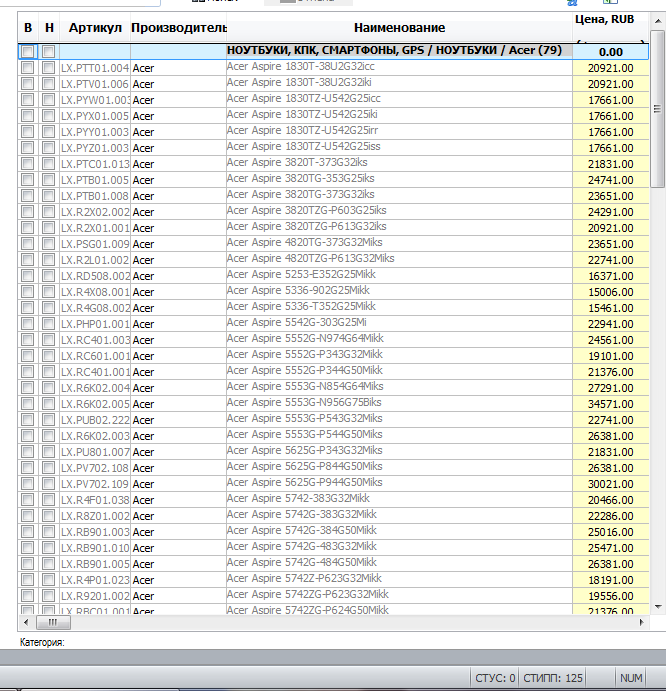Click price 30021.00
This screenshot has height=691, width=666.
pos(610,484)
